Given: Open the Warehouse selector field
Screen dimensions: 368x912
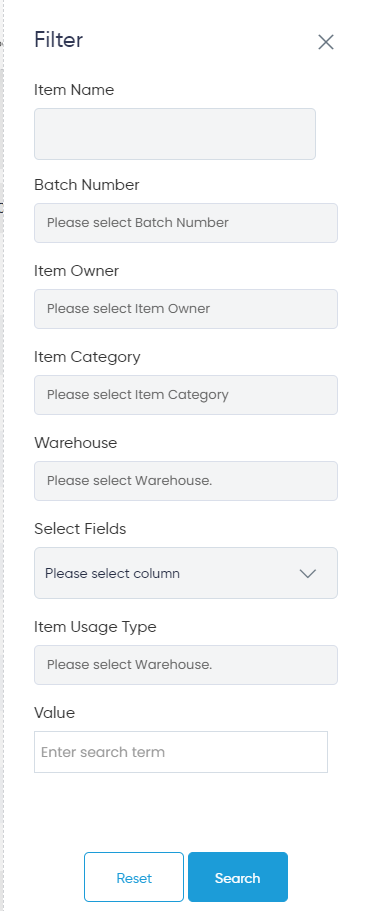Looking at the screenshot, I should click(x=186, y=481).
